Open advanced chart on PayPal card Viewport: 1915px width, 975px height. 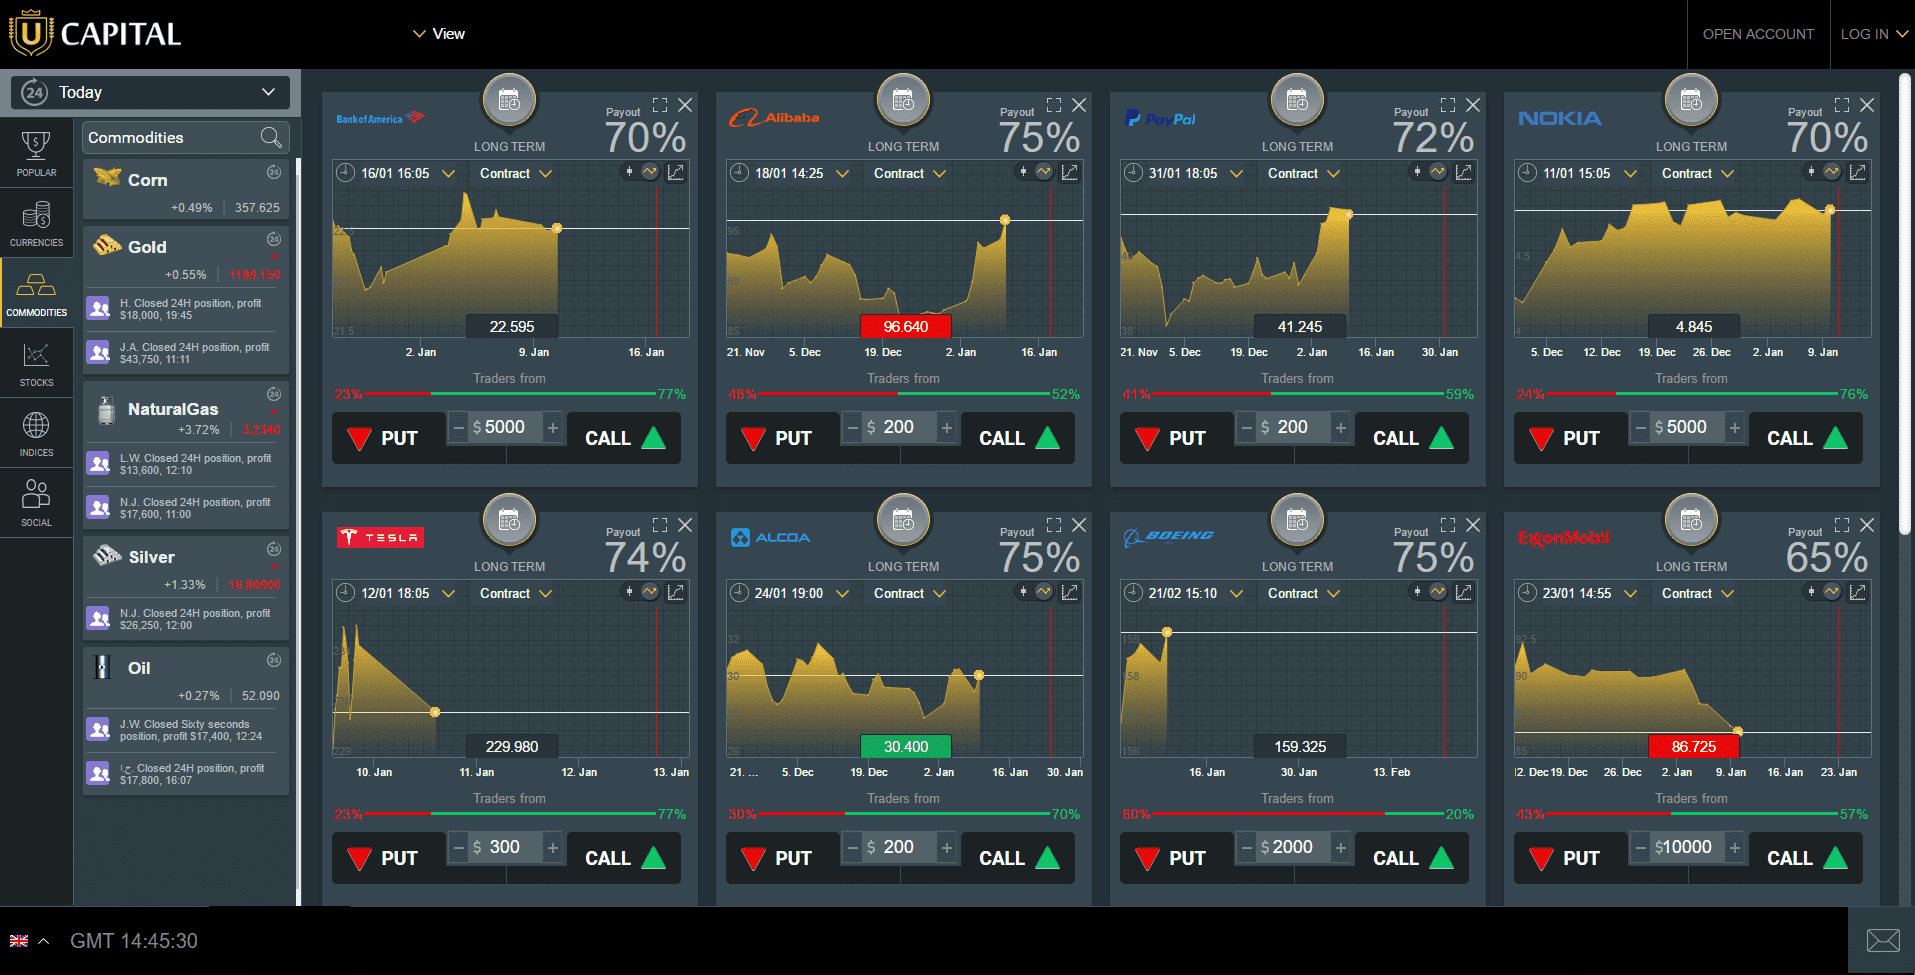coord(1464,172)
